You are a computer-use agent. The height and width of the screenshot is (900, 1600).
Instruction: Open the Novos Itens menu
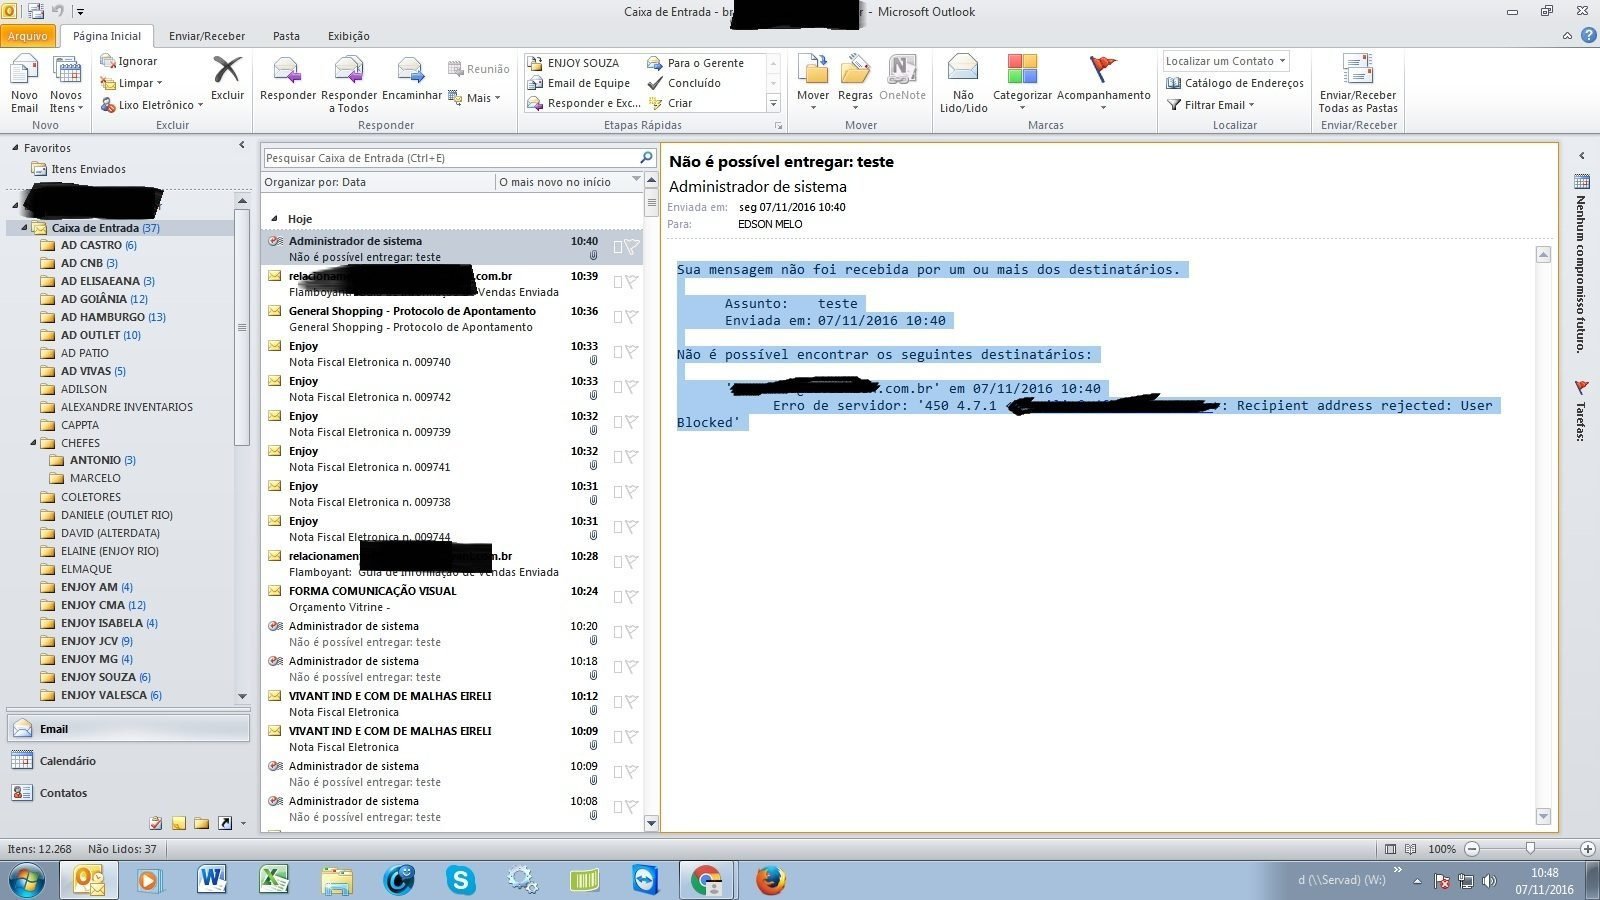(x=66, y=84)
